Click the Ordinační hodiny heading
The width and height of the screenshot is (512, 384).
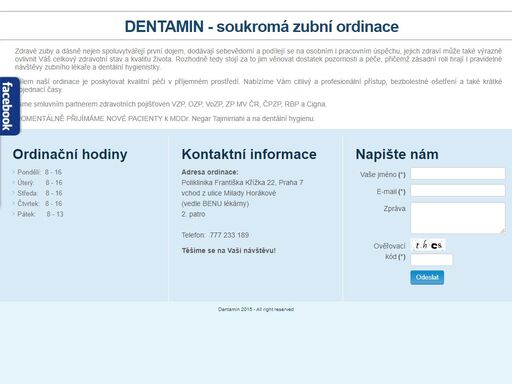[x=70, y=154]
